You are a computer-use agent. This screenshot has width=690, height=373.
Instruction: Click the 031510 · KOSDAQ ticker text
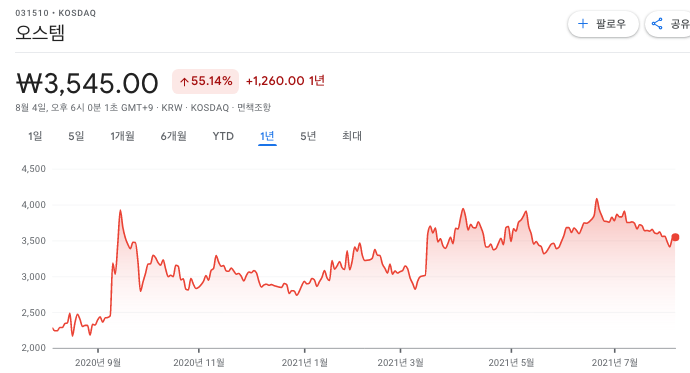(x=55, y=13)
